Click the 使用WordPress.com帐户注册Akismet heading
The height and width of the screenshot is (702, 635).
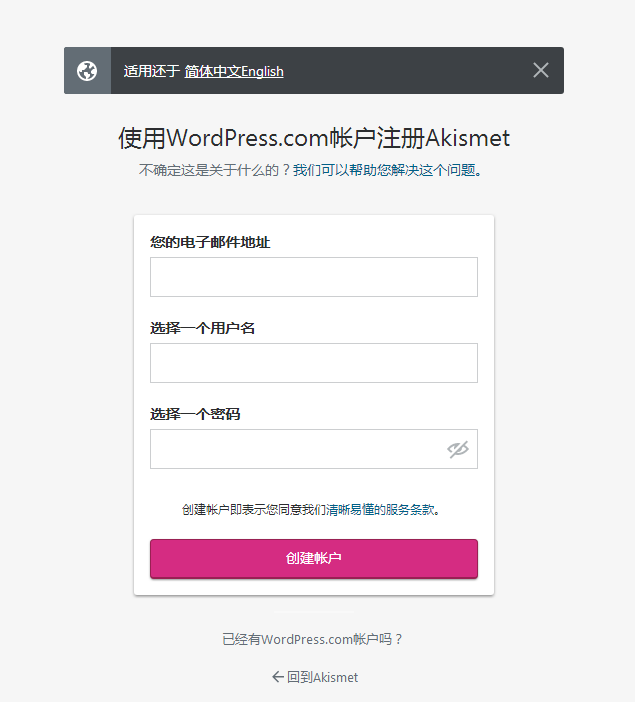click(x=314, y=138)
